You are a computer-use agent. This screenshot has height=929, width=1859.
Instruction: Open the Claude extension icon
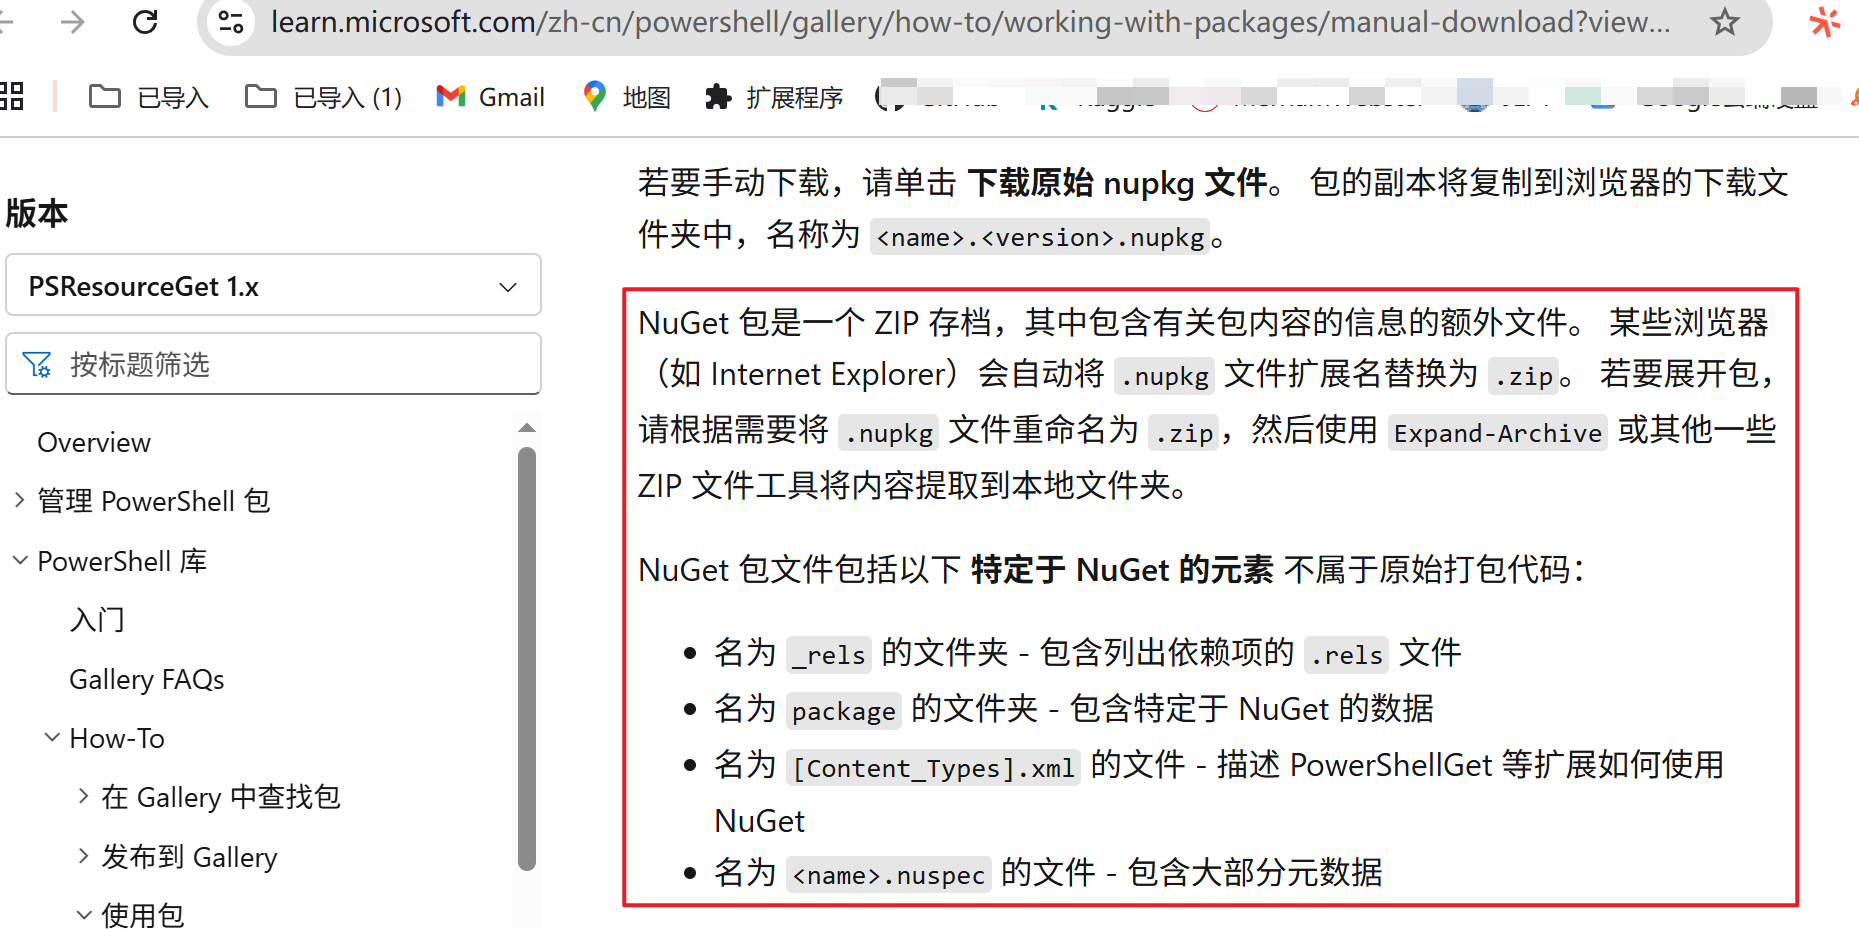pos(1825,21)
